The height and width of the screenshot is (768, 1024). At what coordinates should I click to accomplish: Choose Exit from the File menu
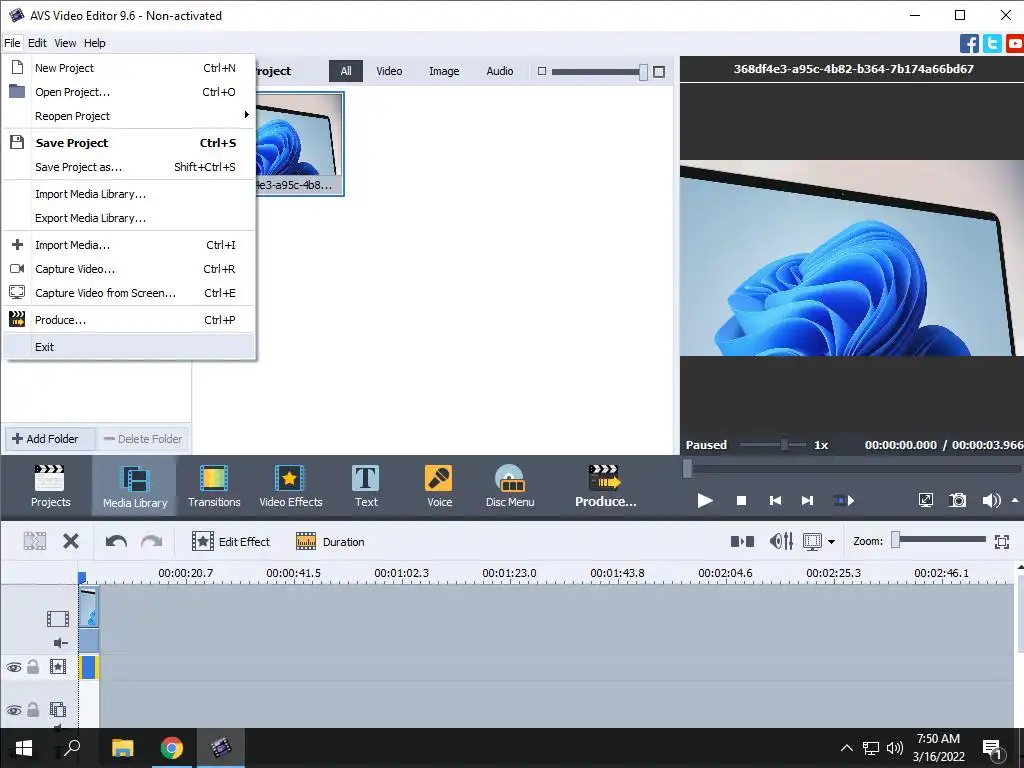click(129, 347)
